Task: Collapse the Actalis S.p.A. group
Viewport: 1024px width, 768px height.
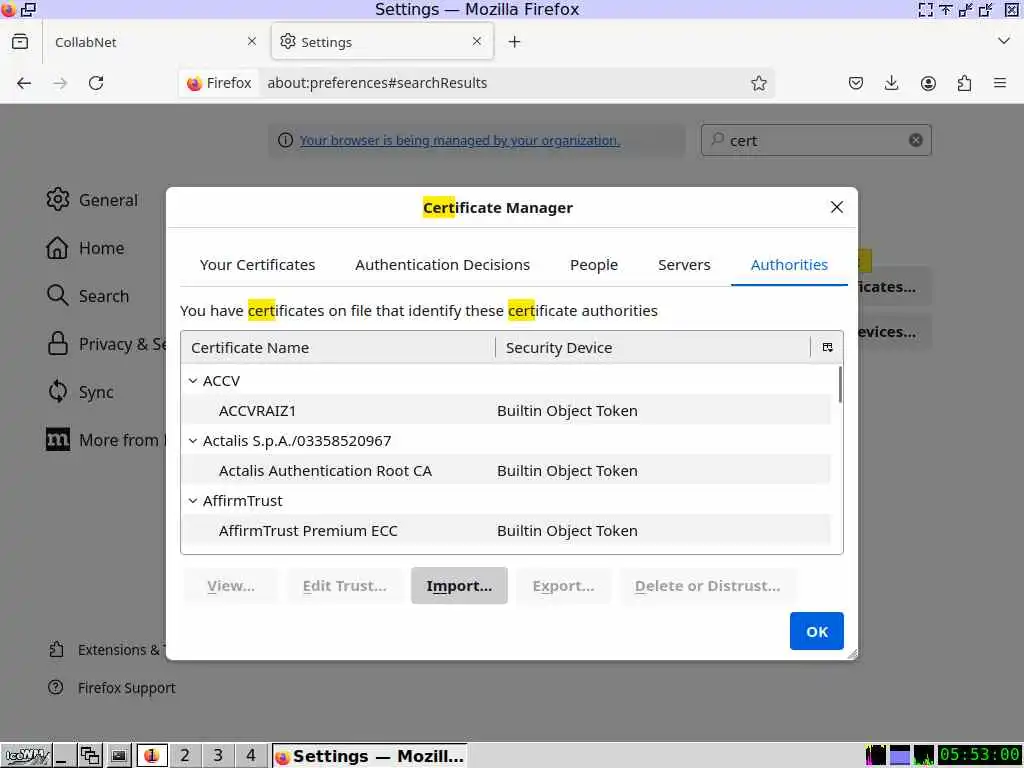Action: point(193,441)
